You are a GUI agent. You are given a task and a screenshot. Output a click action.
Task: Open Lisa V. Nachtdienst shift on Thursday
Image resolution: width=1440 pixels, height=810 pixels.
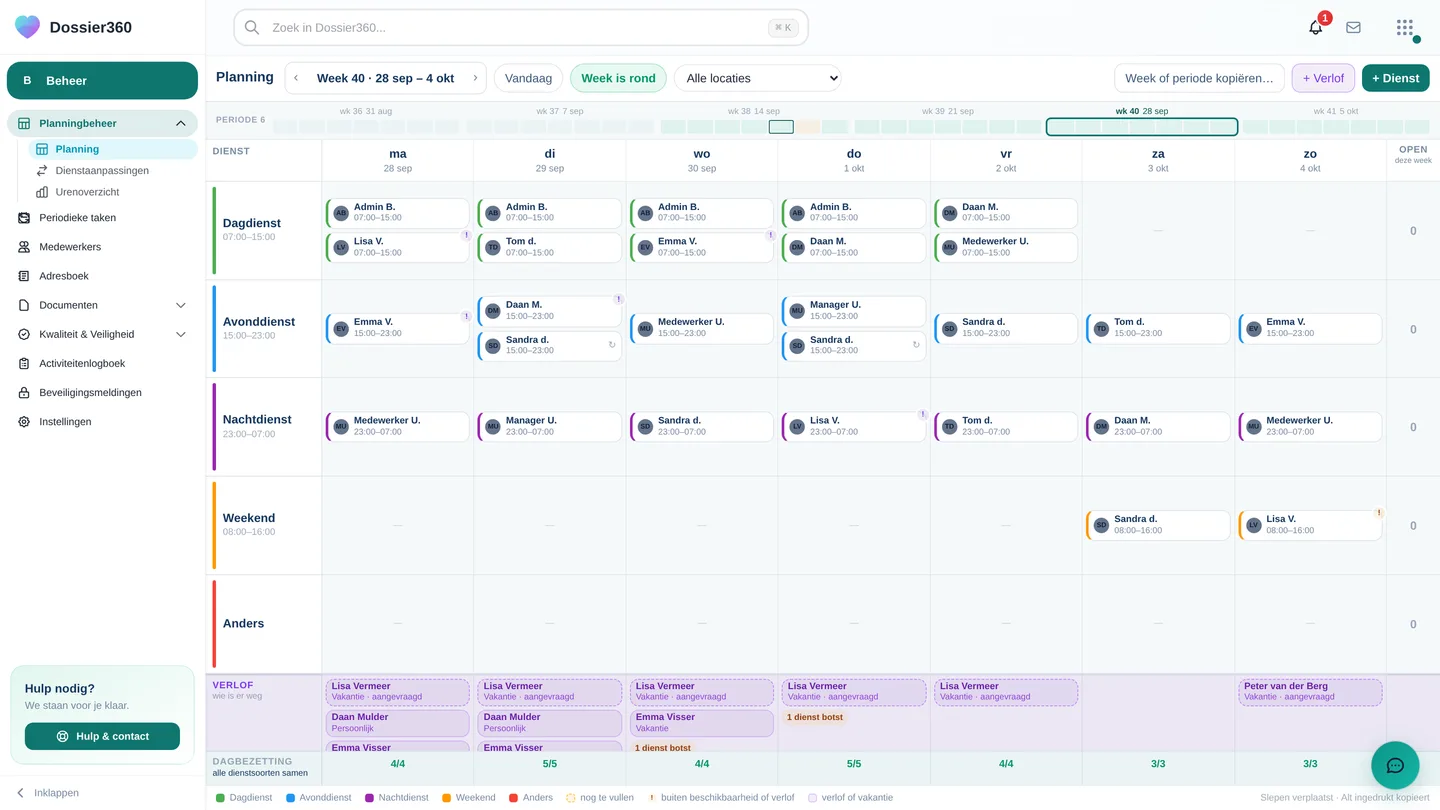coord(853,427)
